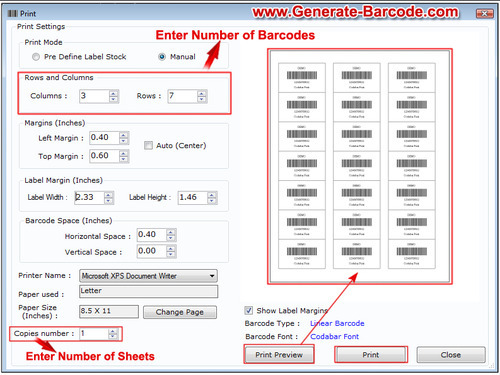The width and height of the screenshot is (500, 375).
Task: Decrease Copies number with down arrow
Action: (x=113, y=337)
